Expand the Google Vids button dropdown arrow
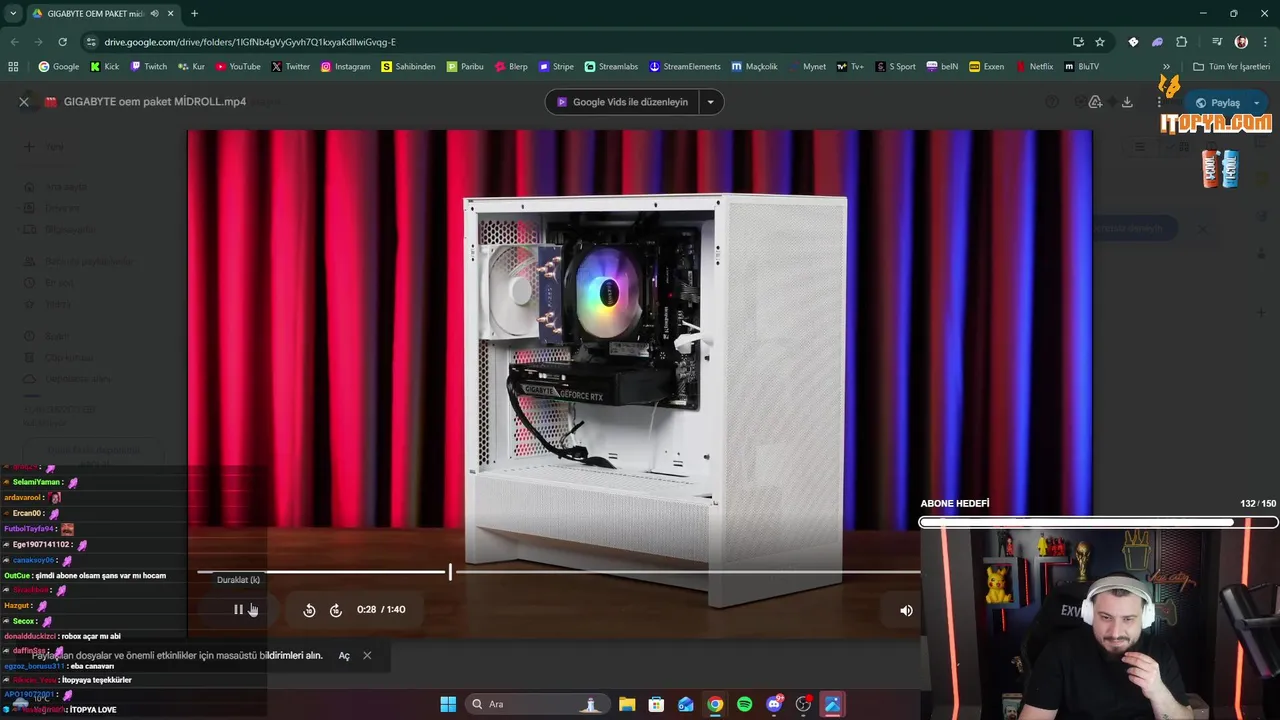 click(711, 102)
